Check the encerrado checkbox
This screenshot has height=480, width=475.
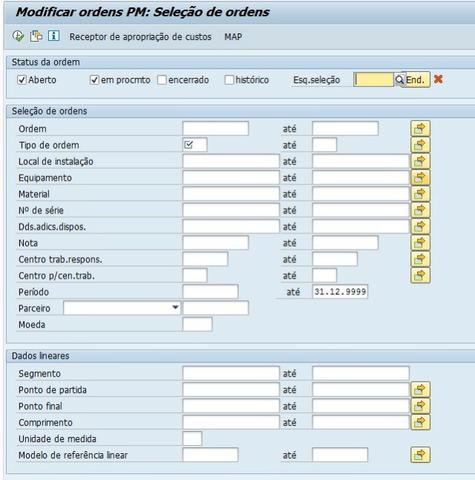pyautogui.click(x=162, y=80)
